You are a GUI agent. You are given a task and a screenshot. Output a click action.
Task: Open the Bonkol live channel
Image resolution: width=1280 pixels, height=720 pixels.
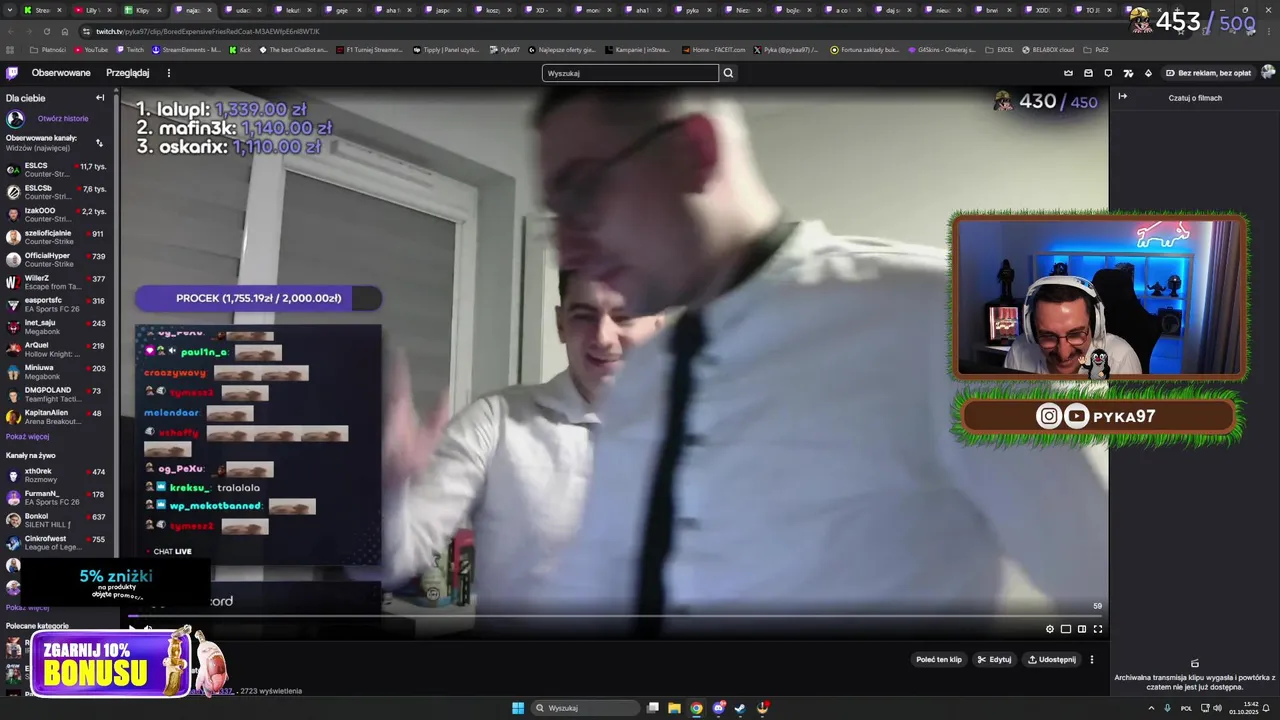point(57,520)
